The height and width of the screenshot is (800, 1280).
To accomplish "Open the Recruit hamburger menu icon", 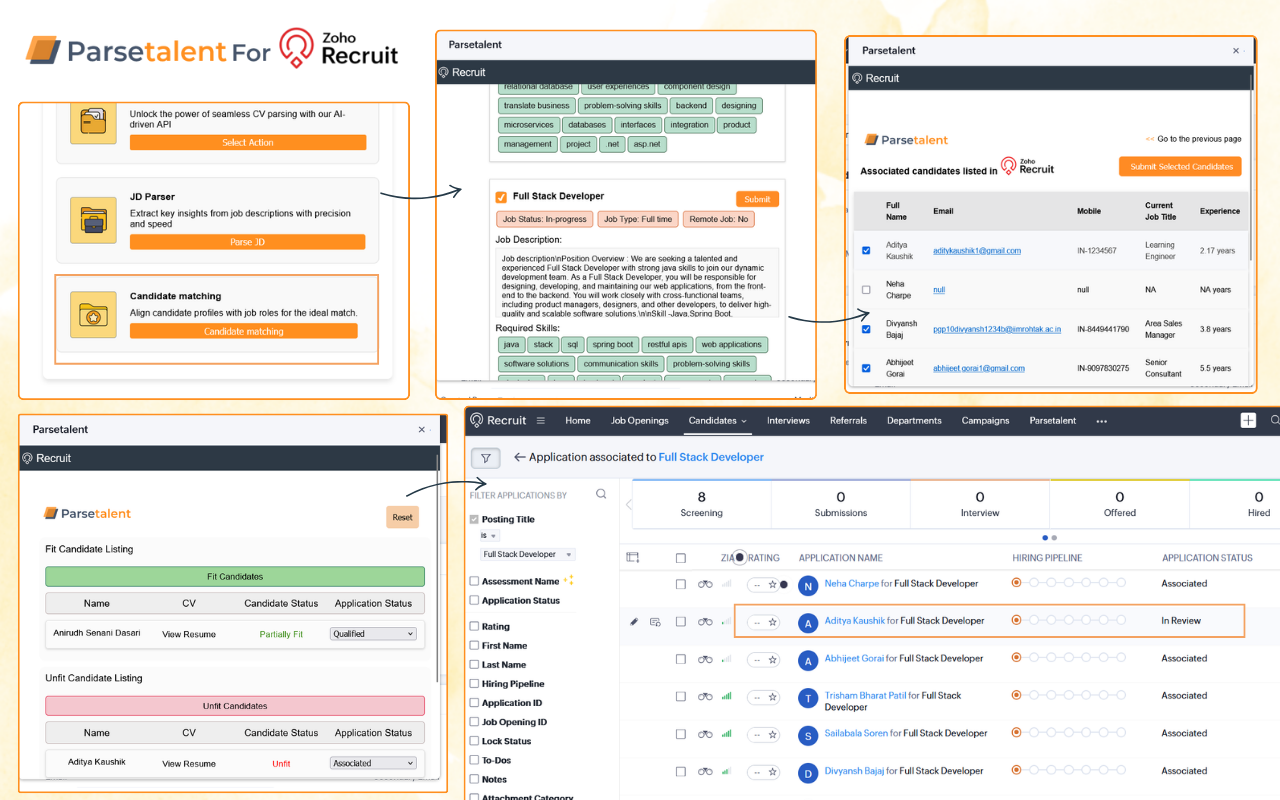I will pos(541,421).
